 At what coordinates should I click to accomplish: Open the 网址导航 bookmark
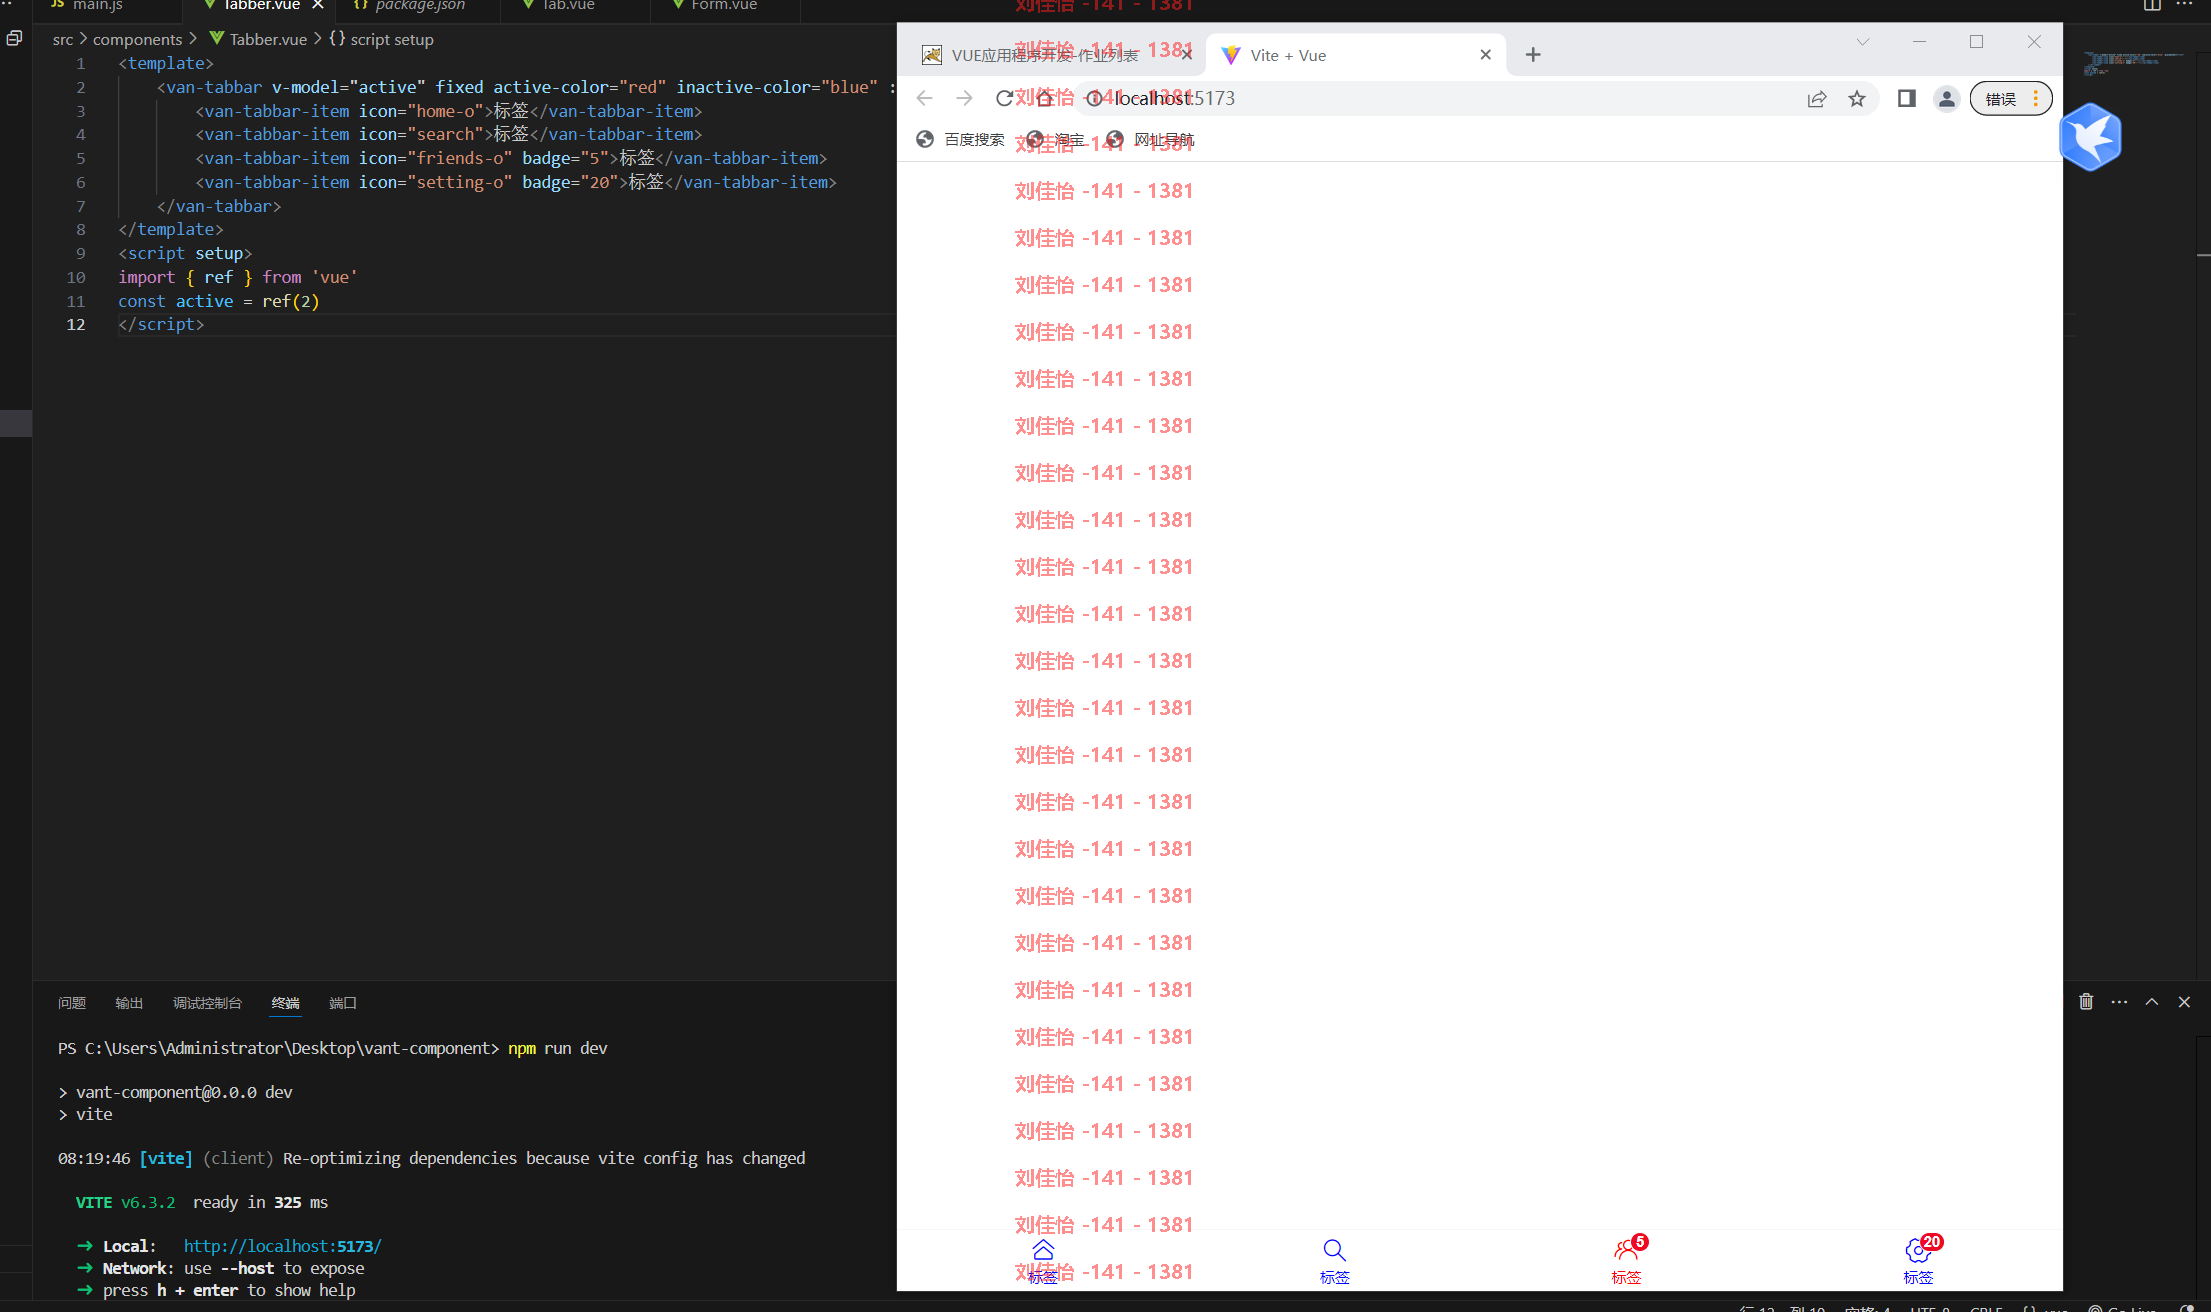click(1151, 139)
